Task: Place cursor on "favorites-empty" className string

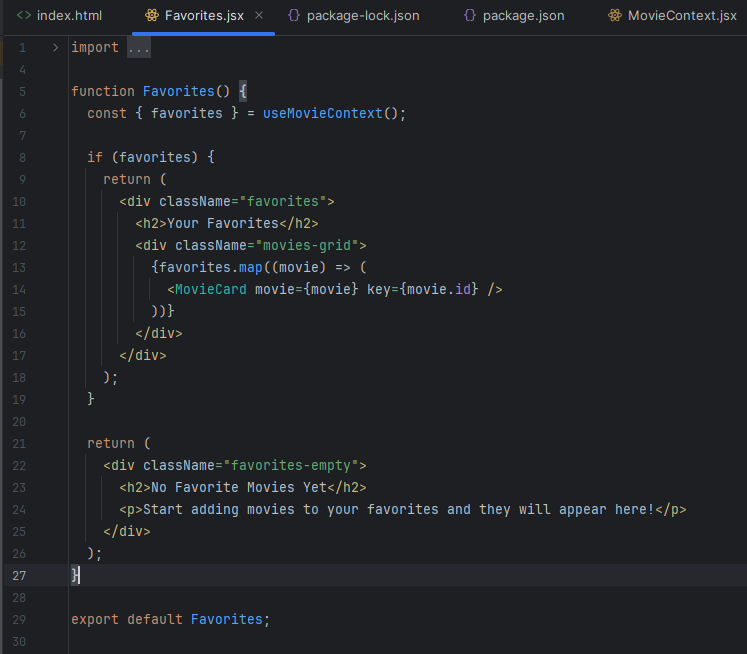Action: click(x=295, y=465)
